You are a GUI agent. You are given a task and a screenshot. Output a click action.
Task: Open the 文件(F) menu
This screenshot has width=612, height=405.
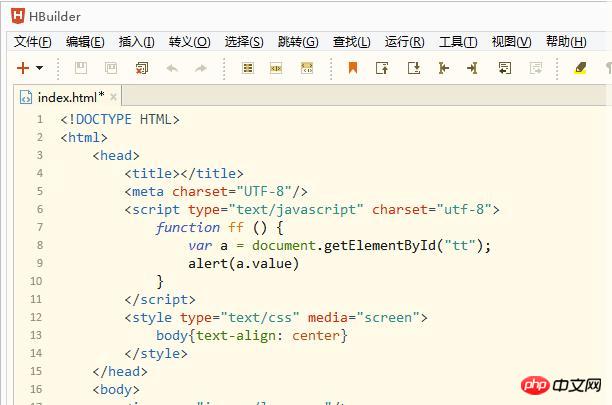(32, 41)
